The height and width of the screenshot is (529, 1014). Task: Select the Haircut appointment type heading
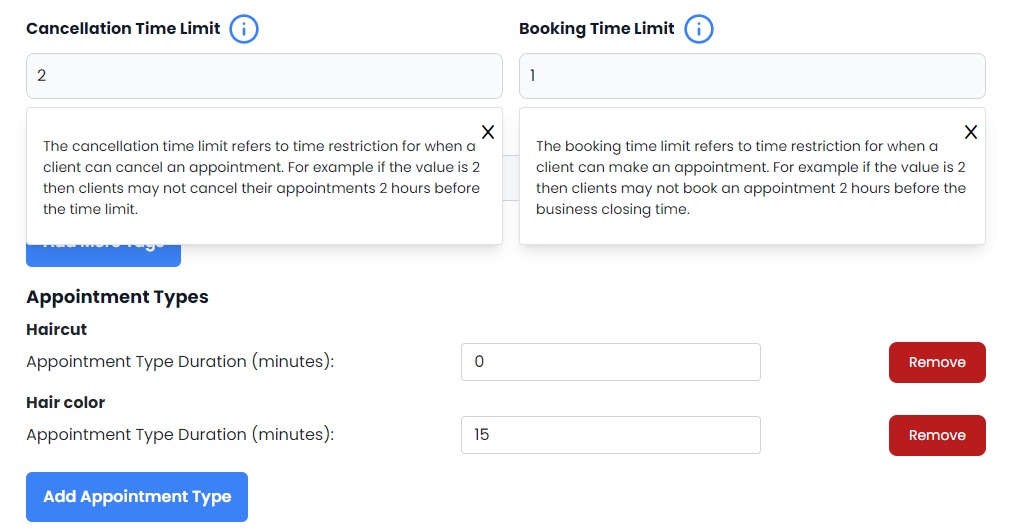pyautogui.click(x=56, y=329)
